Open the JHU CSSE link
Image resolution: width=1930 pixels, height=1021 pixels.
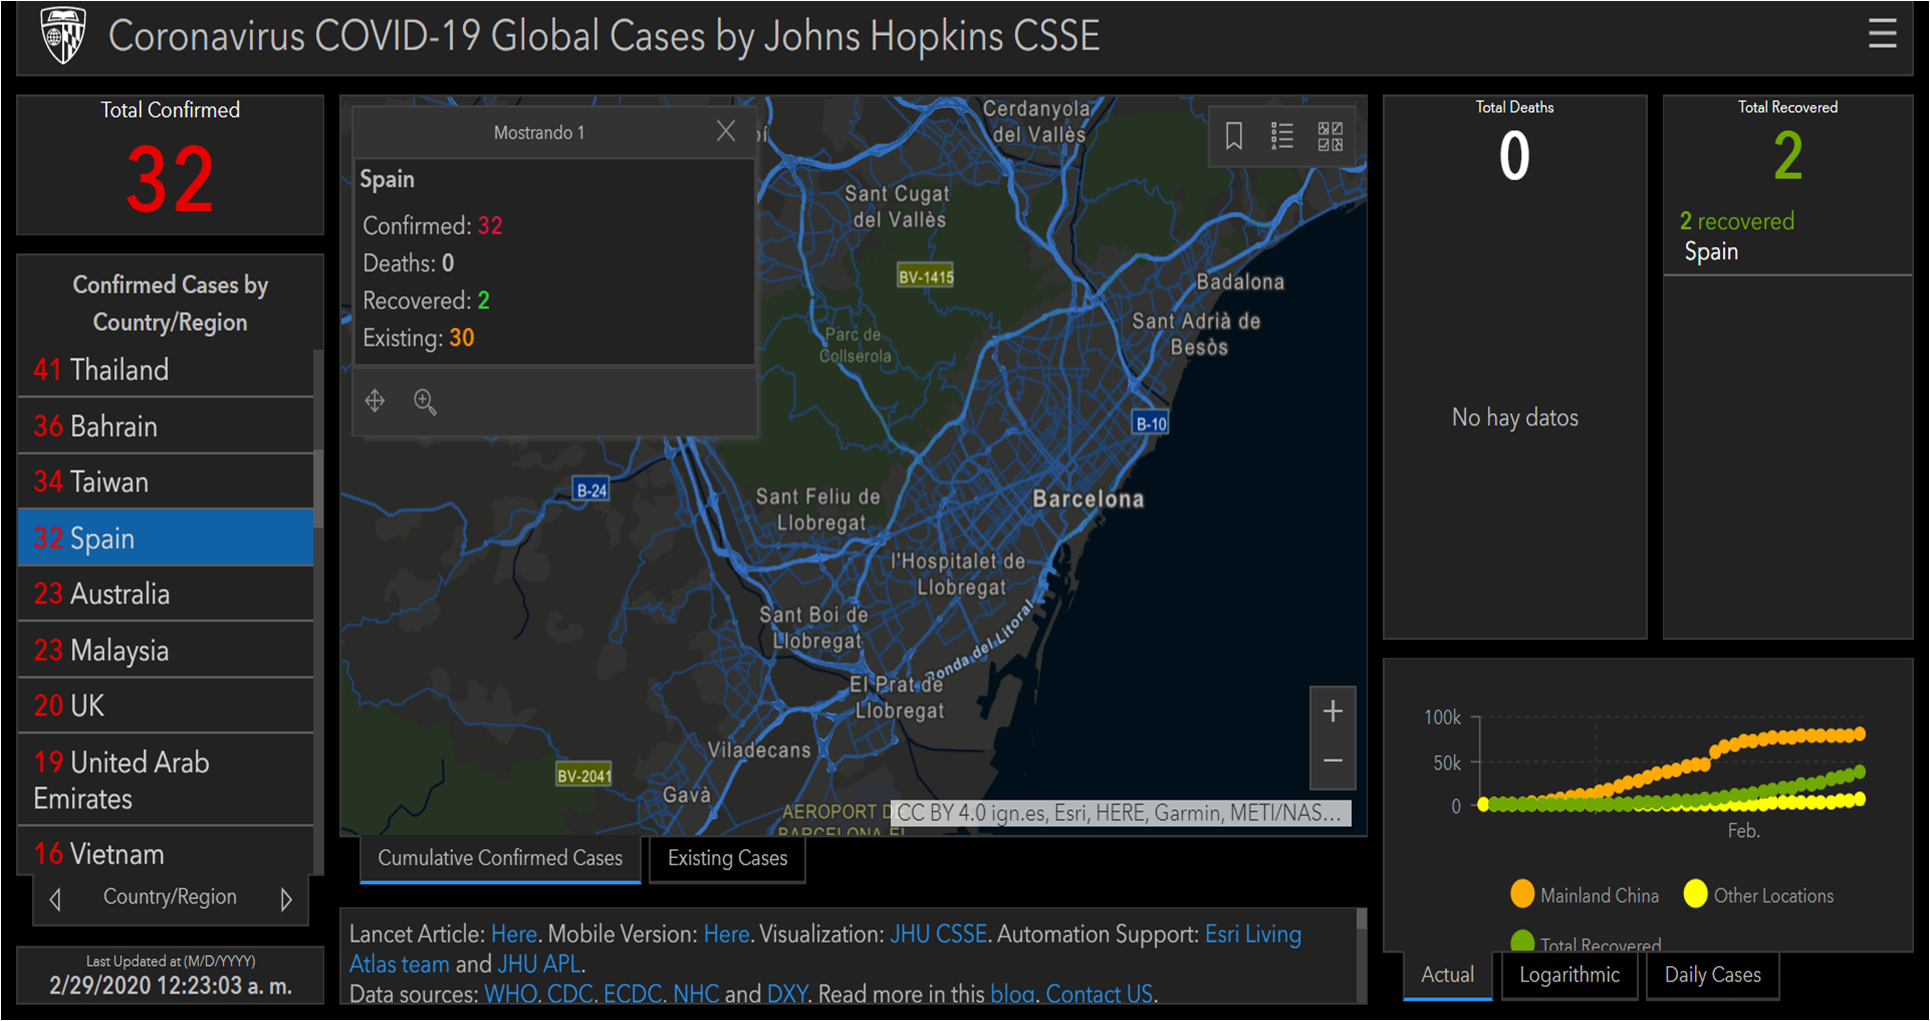[938, 934]
